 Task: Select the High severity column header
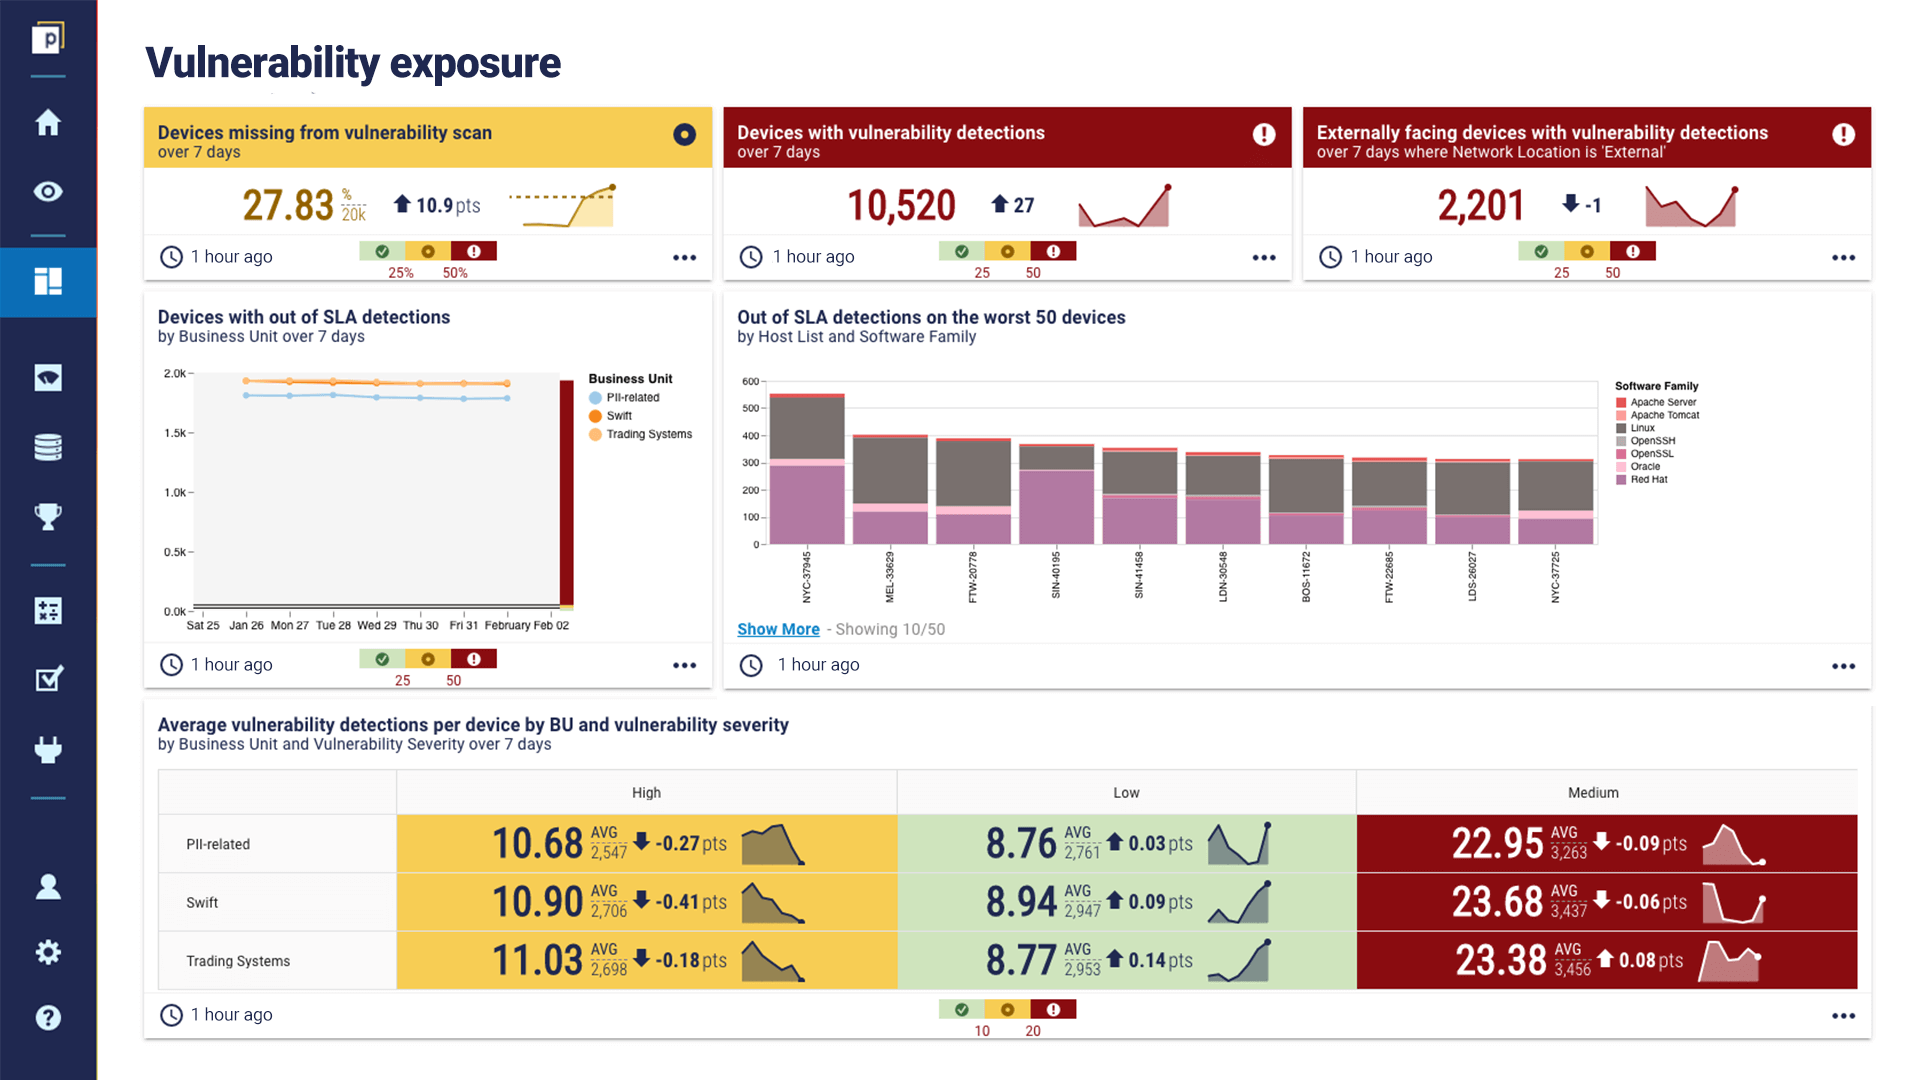pos(646,792)
